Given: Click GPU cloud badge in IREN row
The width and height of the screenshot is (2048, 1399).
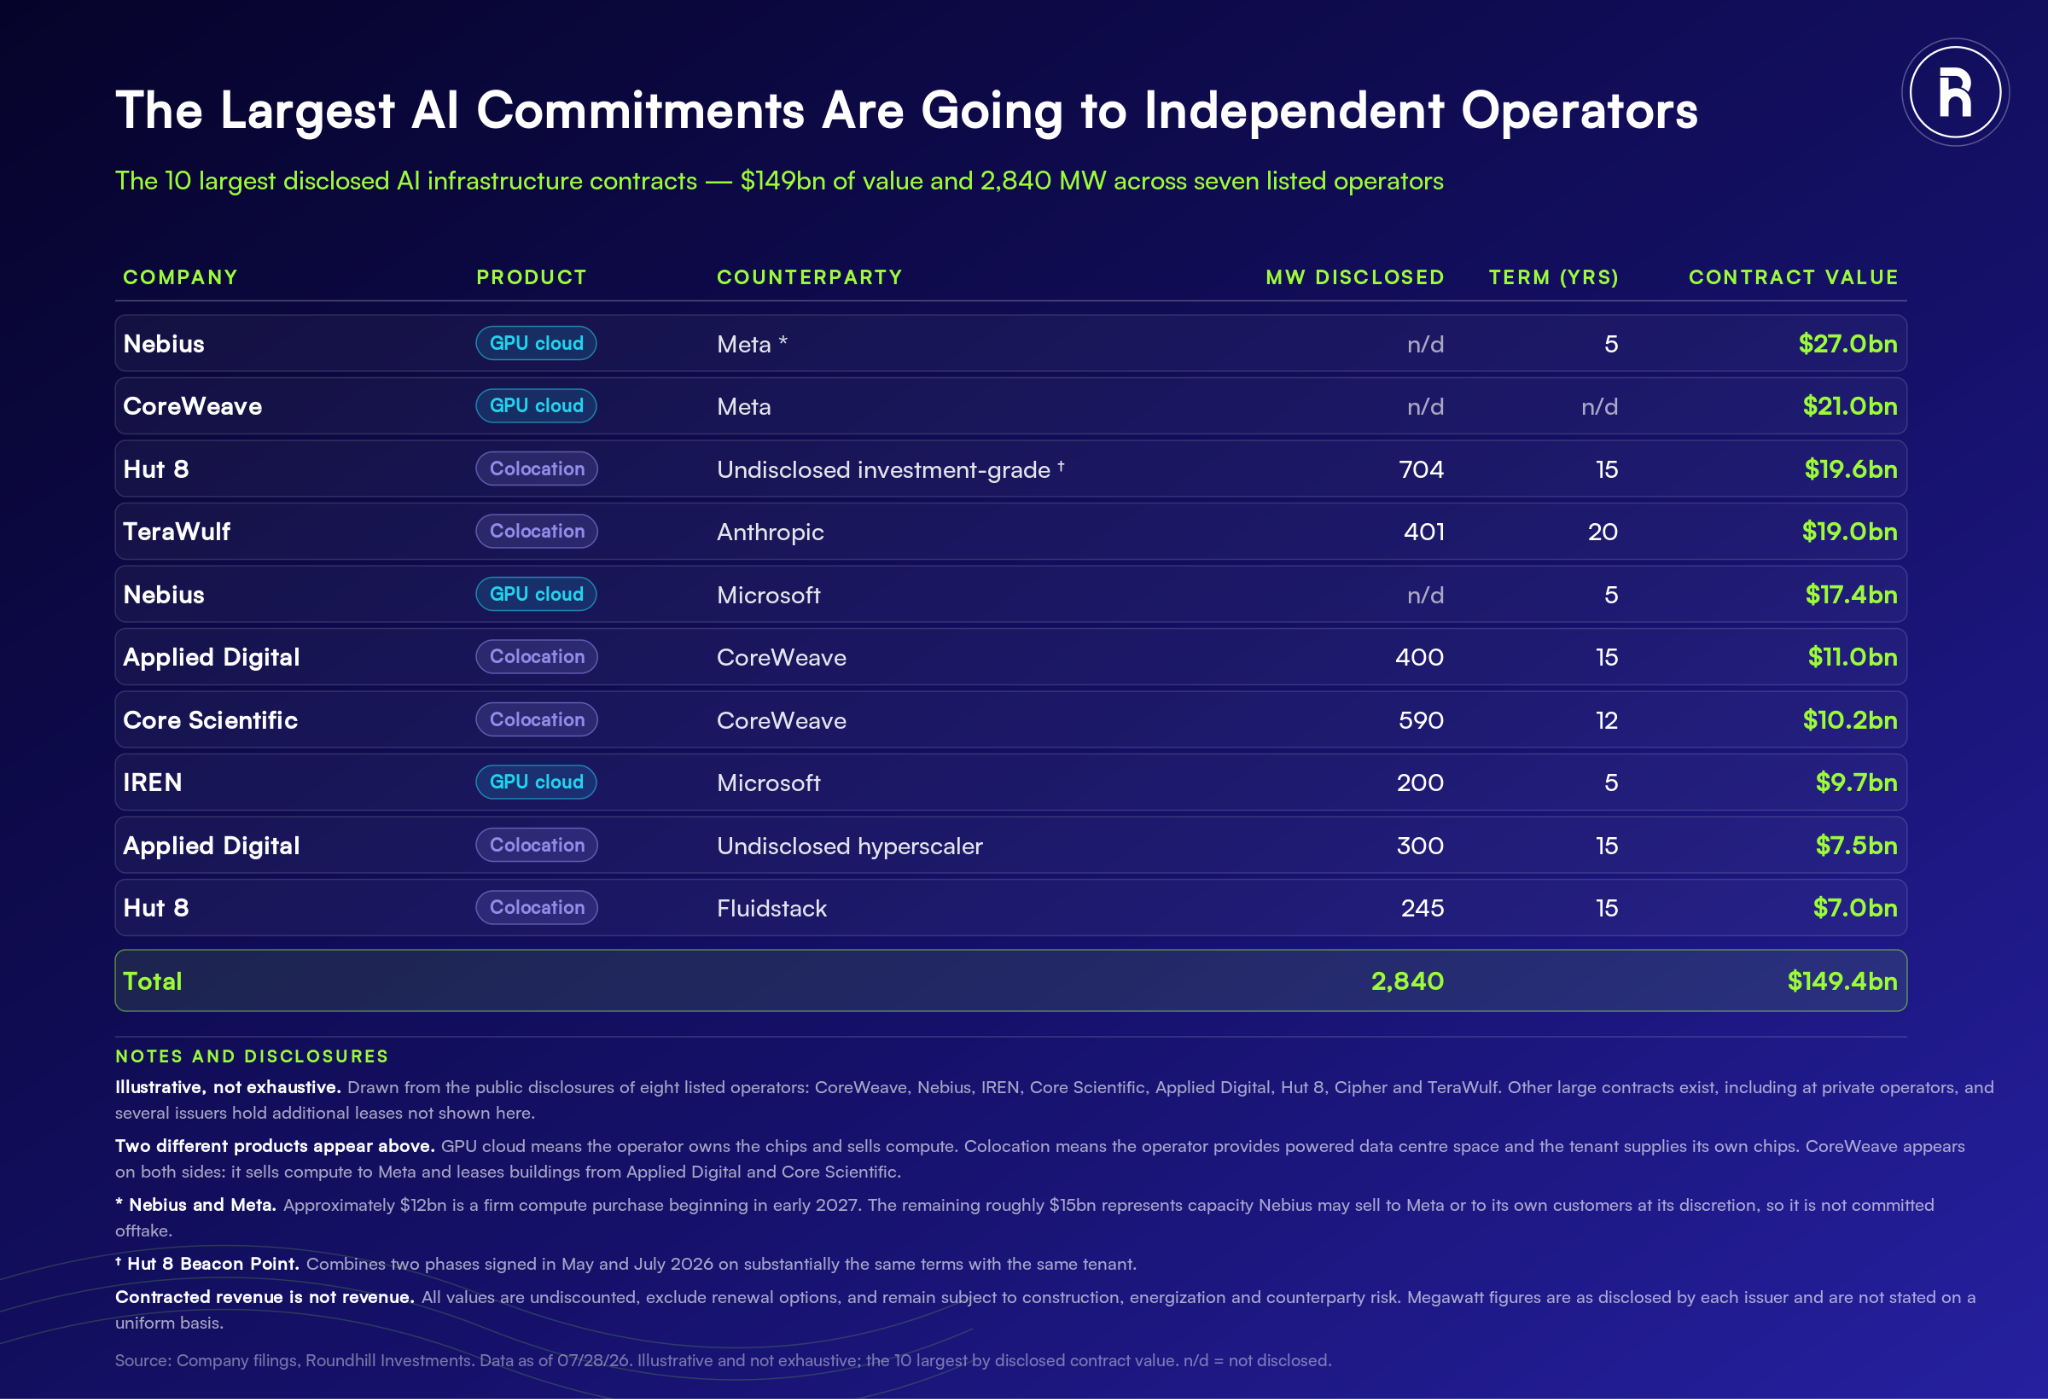Looking at the screenshot, I should click(536, 782).
